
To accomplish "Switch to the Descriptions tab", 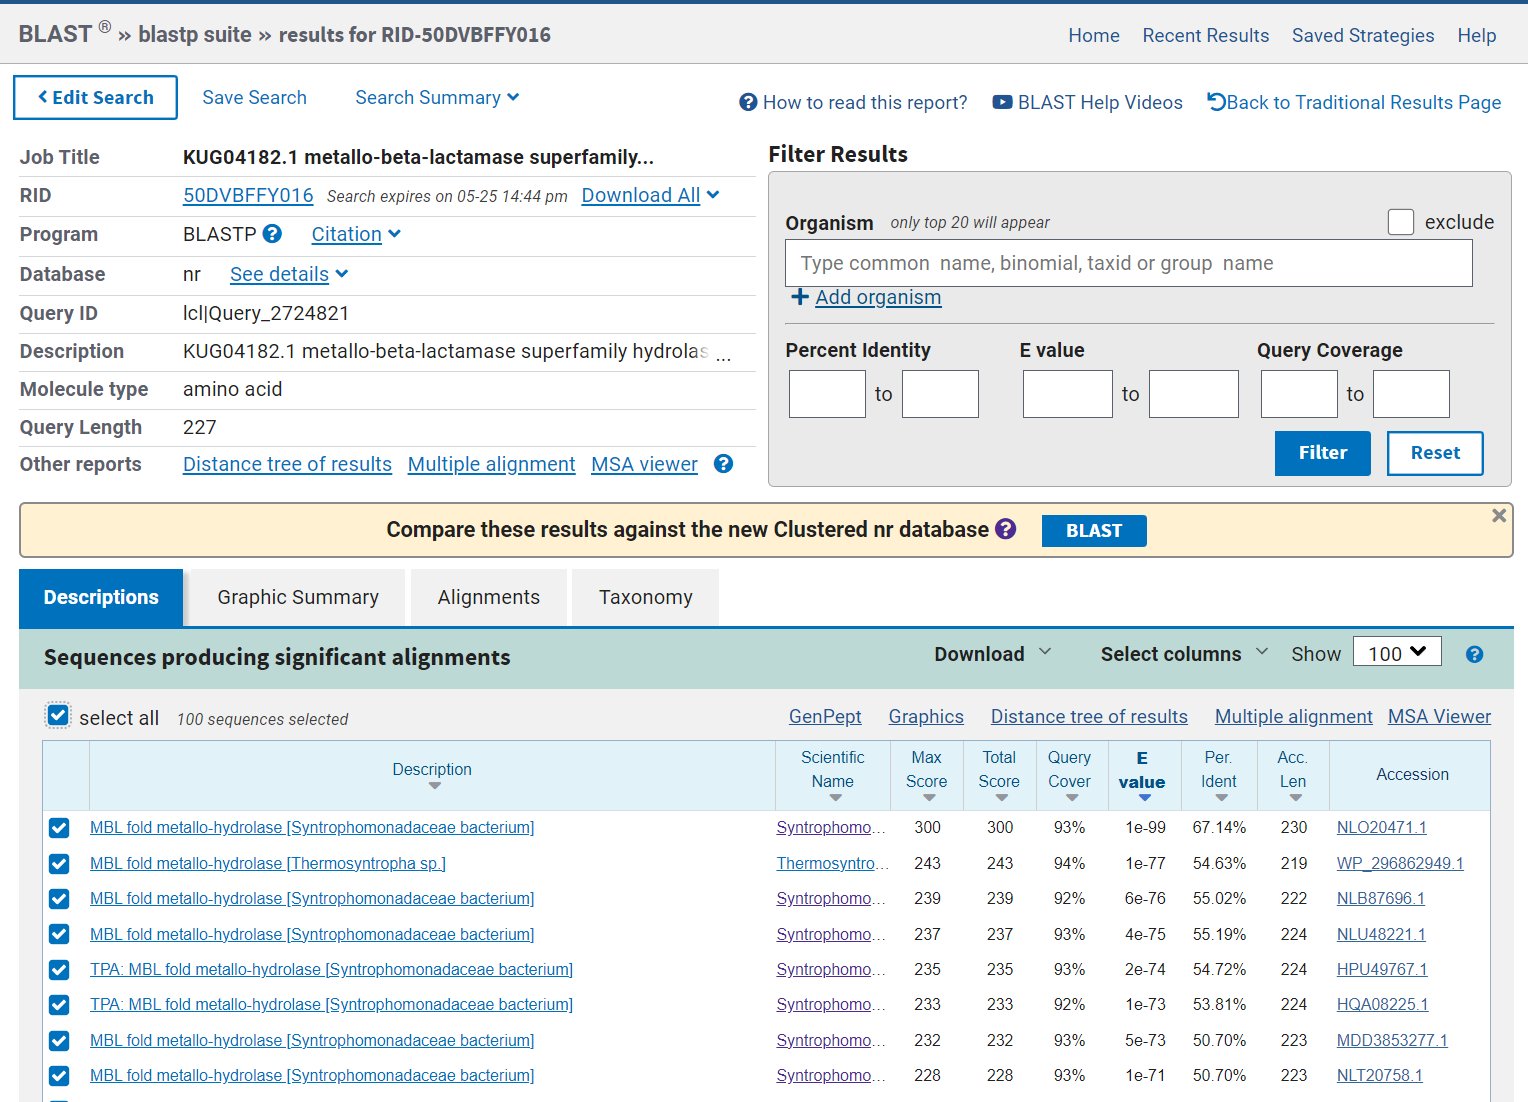I will click(x=101, y=597).
